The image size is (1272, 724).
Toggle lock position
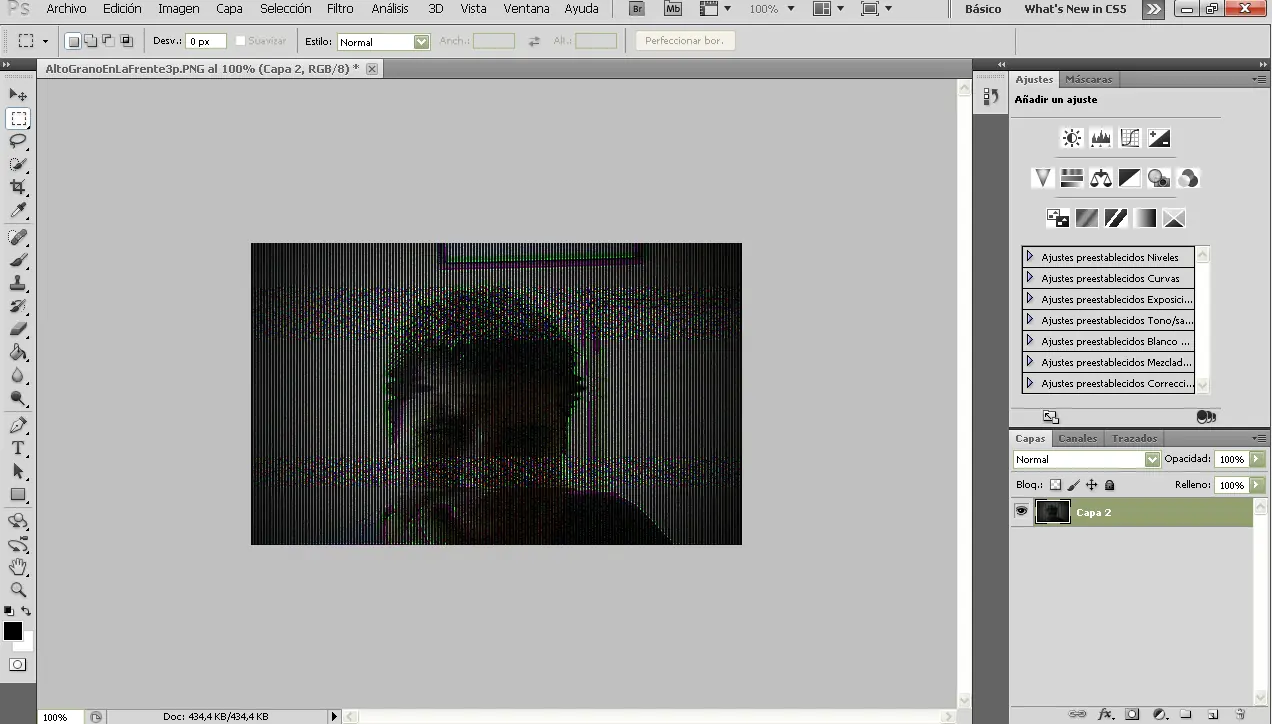point(1091,485)
